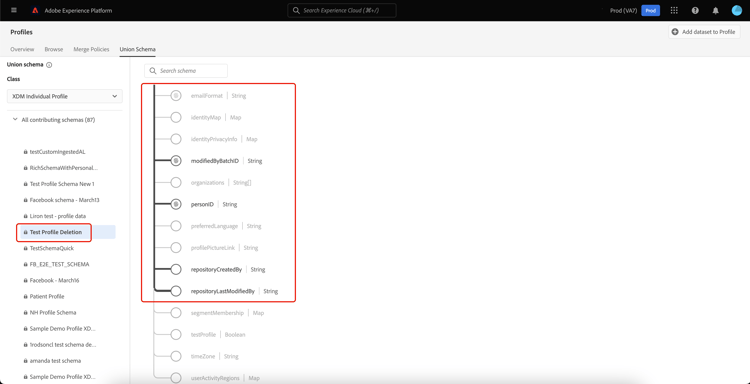
Task: Select the FB_E2E_TEST_SCHEMA schema
Action: coord(59,264)
